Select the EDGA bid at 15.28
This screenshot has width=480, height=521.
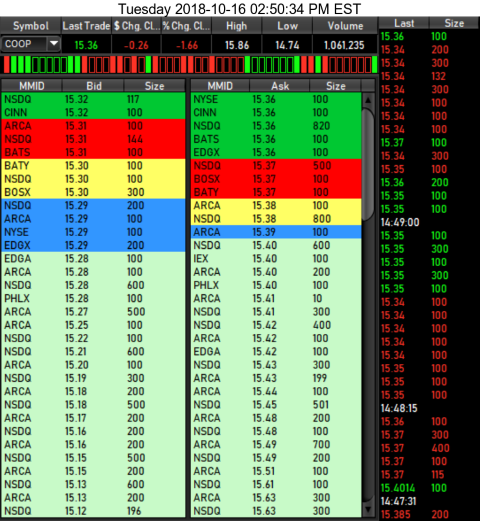click(93, 259)
